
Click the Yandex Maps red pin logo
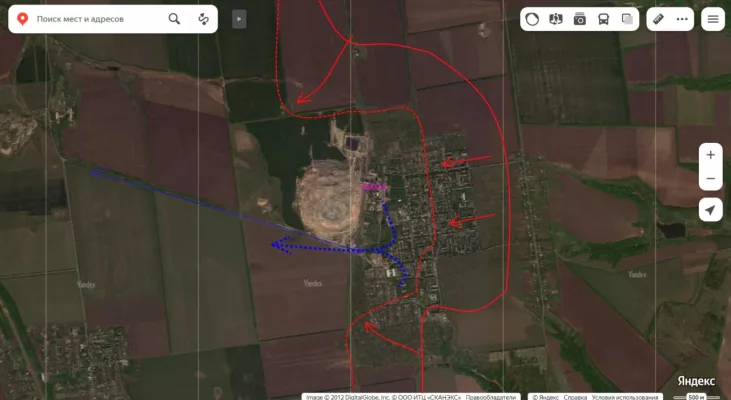coord(22,19)
